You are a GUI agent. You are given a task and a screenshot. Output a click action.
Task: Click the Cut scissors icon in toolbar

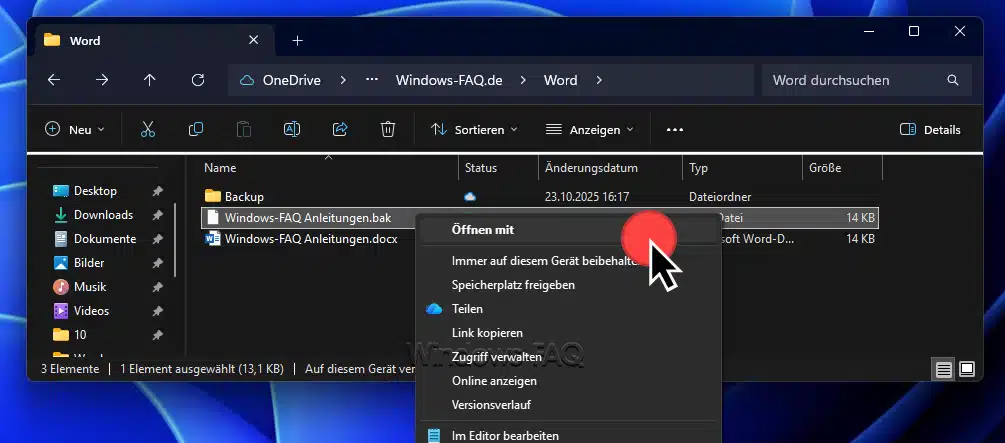[x=148, y=129]
